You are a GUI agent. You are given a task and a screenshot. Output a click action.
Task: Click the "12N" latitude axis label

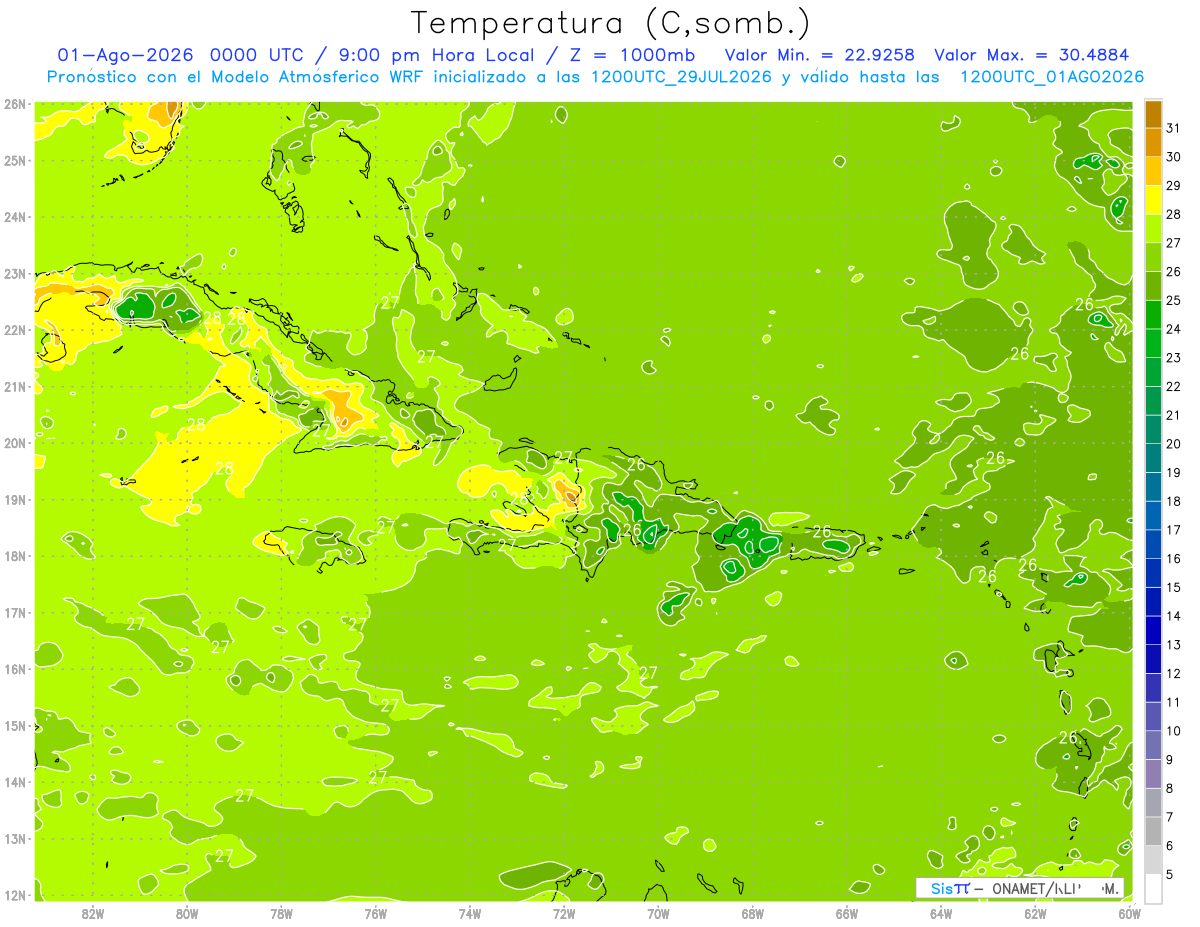15,895
